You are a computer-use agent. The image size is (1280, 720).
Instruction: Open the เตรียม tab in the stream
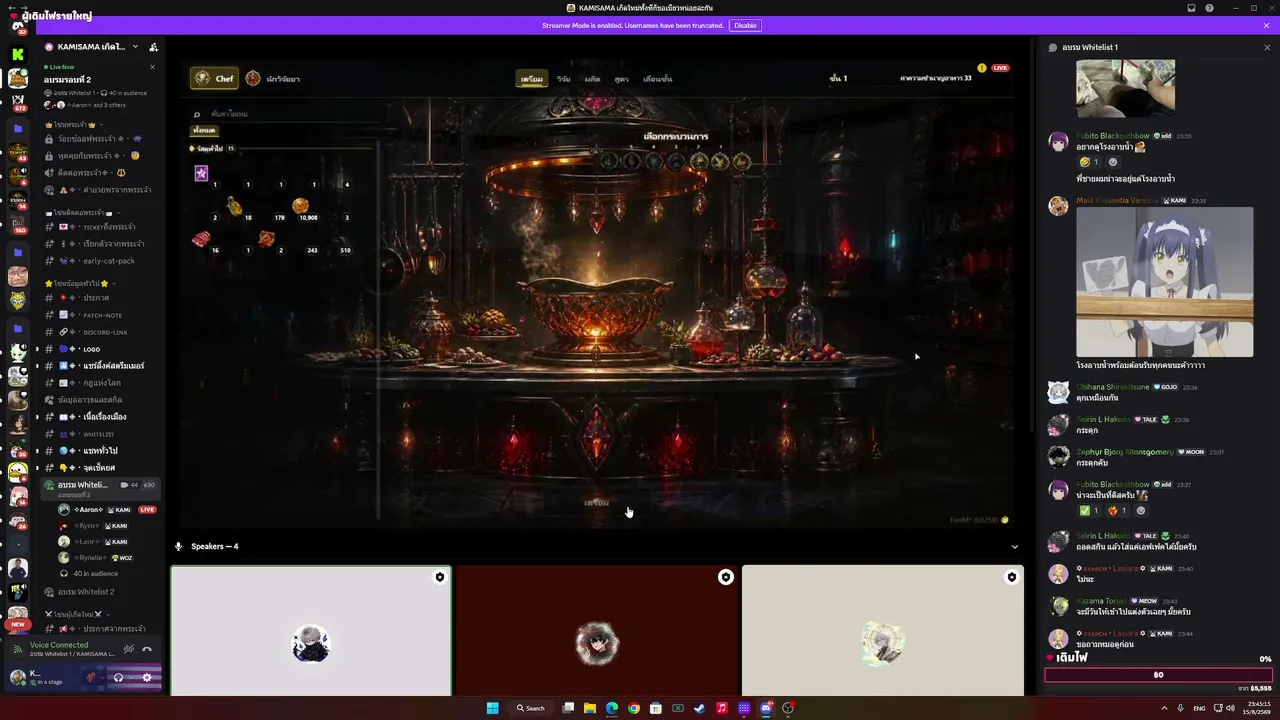point(532,79)
